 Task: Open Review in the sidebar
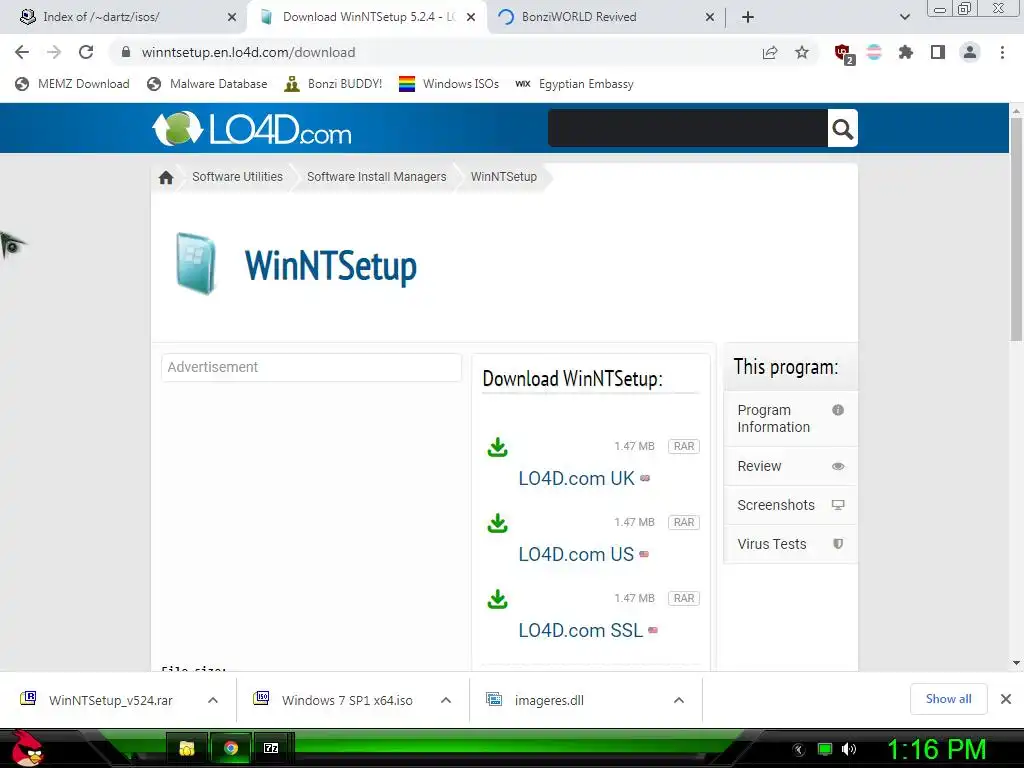coord(791,466)
